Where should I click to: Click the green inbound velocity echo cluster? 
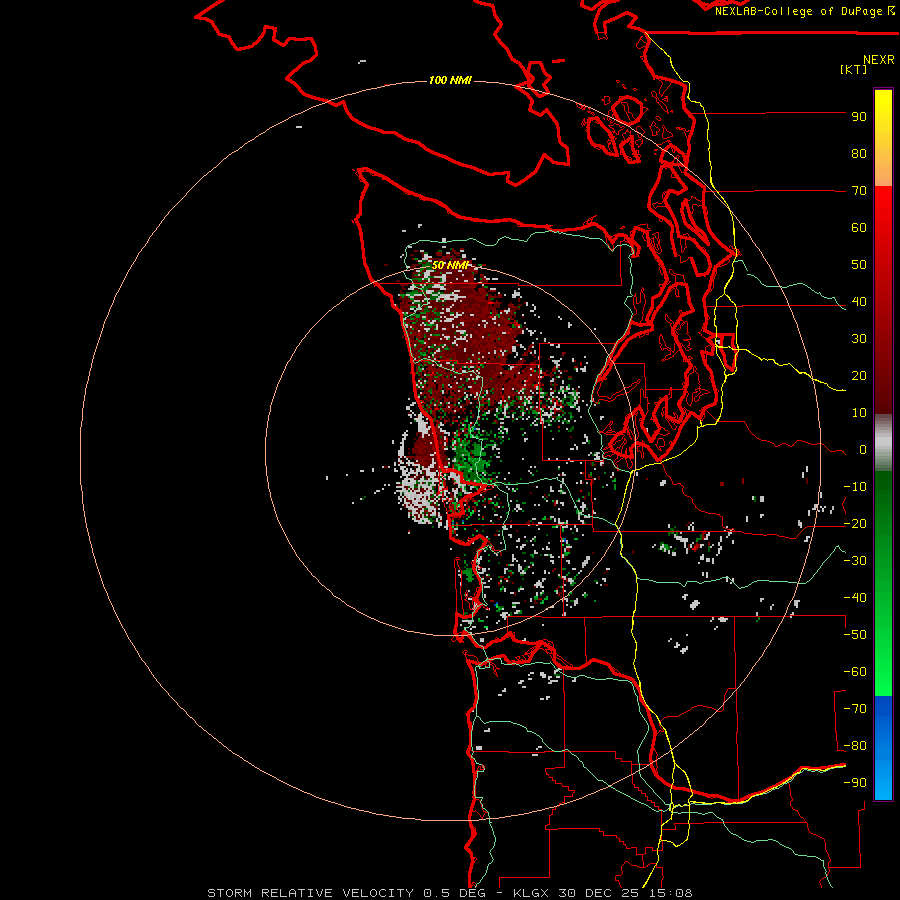tap(472, 453)
